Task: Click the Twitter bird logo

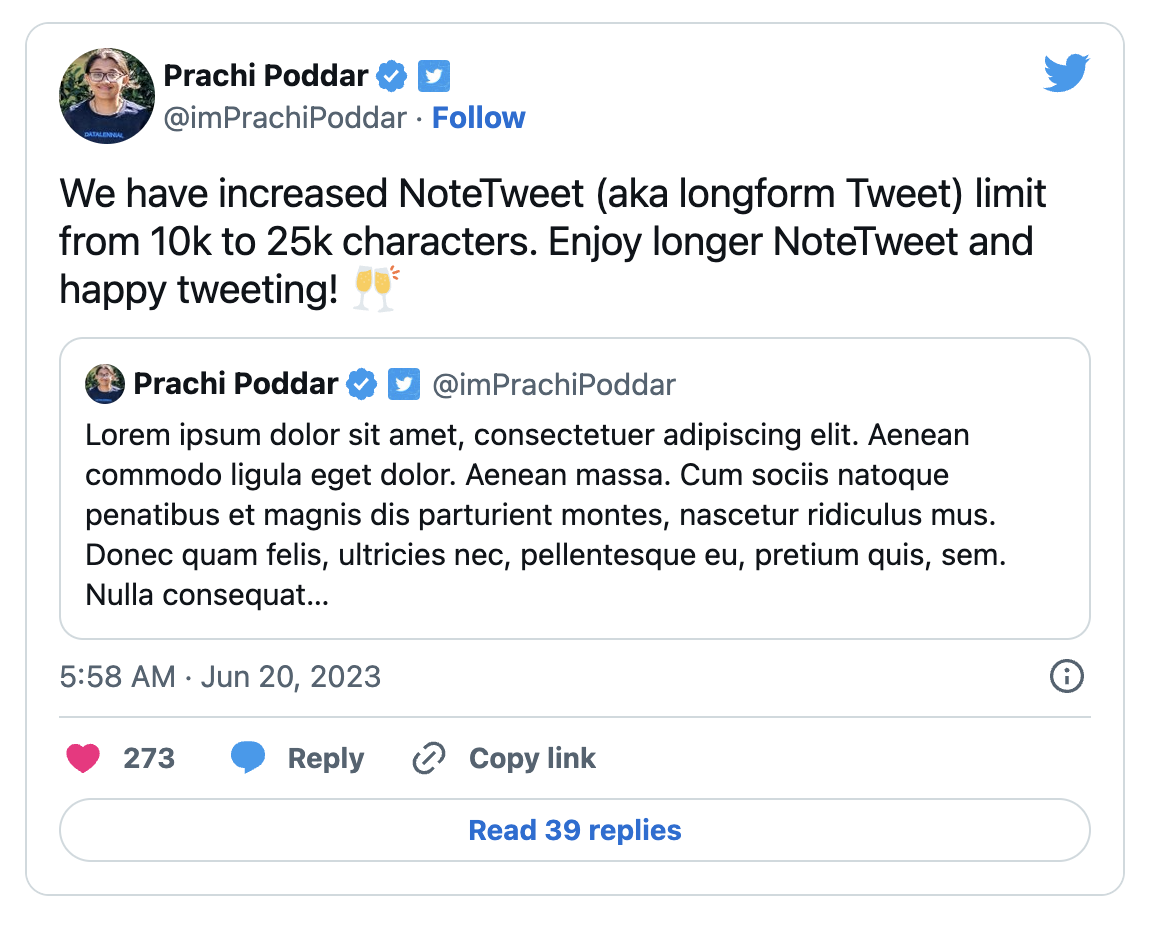Action: (x=1066, y=74)
